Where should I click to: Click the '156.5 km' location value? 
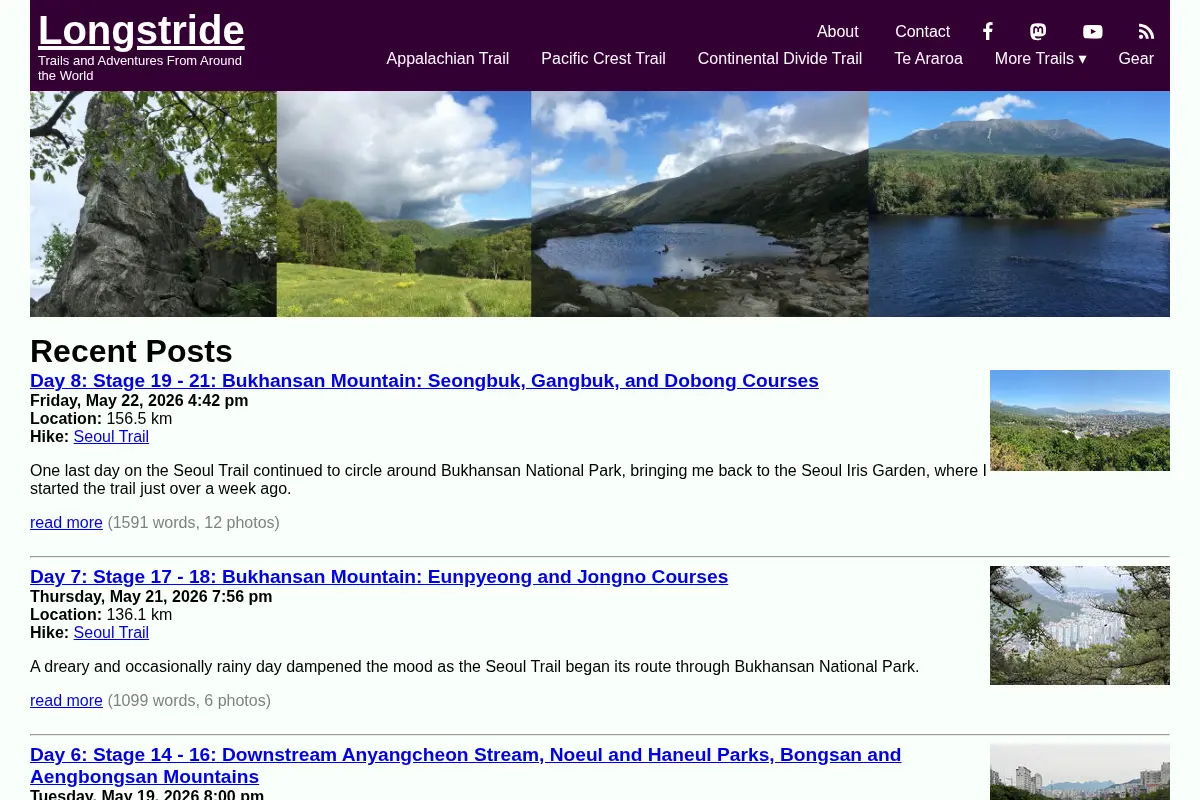[x=139, y=419]
